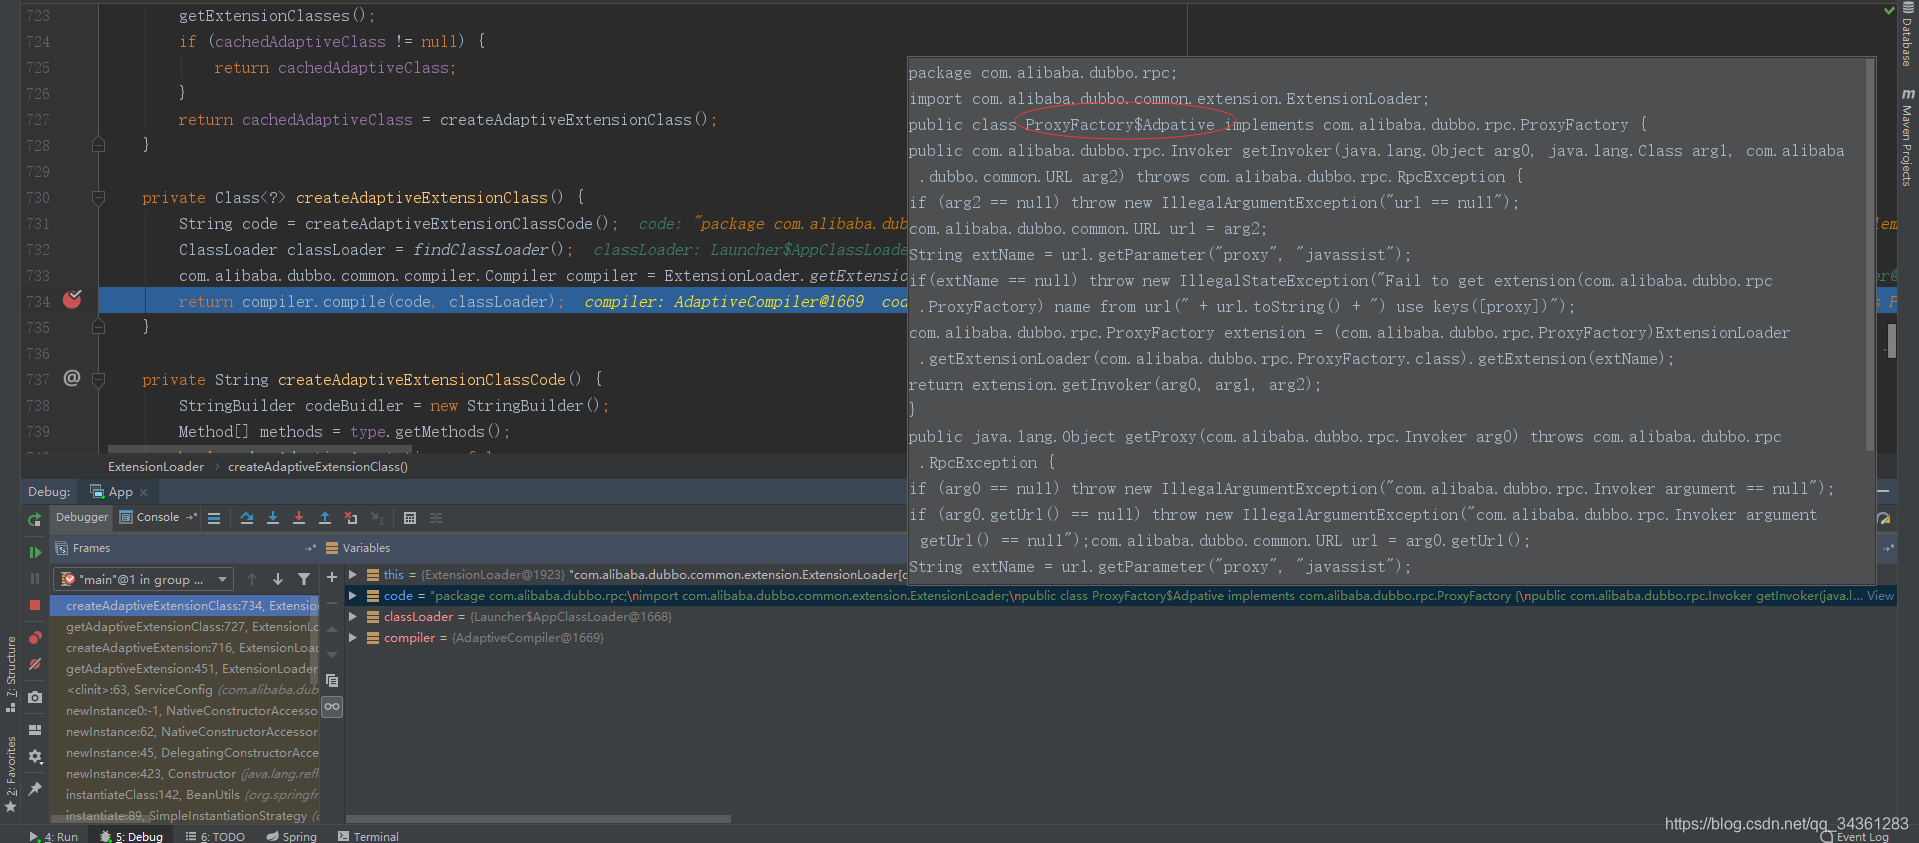Show execution point
1919x843 pixels.
coord(213,518)
